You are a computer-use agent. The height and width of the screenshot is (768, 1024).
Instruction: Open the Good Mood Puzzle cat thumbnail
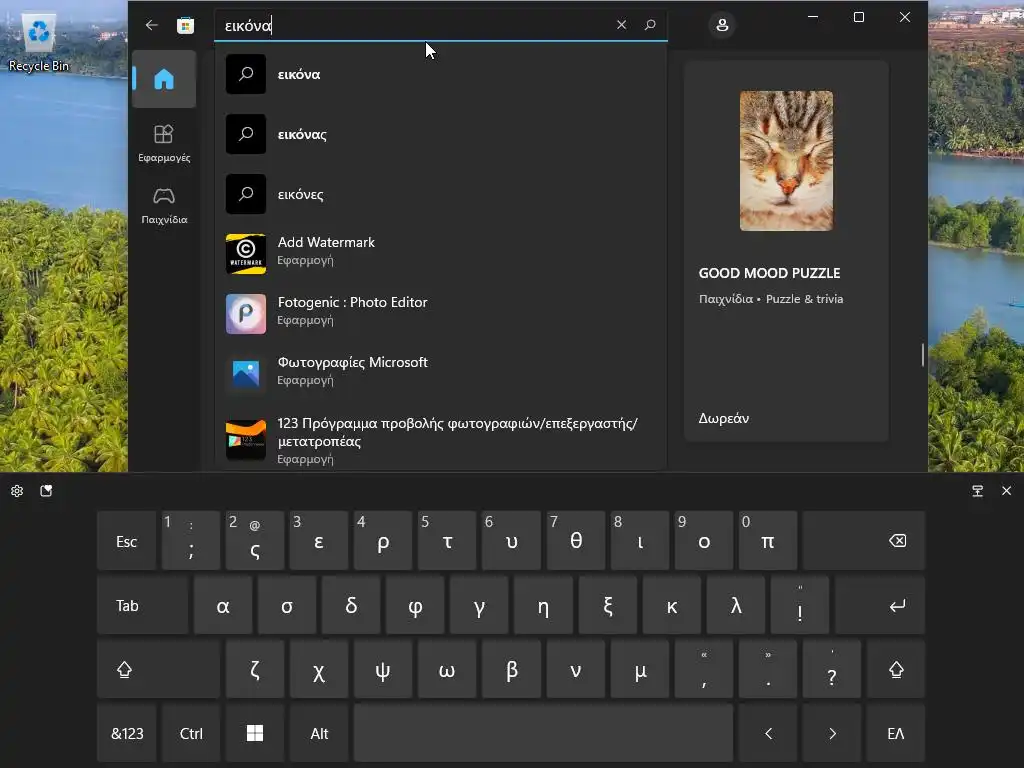click(786, 161)
